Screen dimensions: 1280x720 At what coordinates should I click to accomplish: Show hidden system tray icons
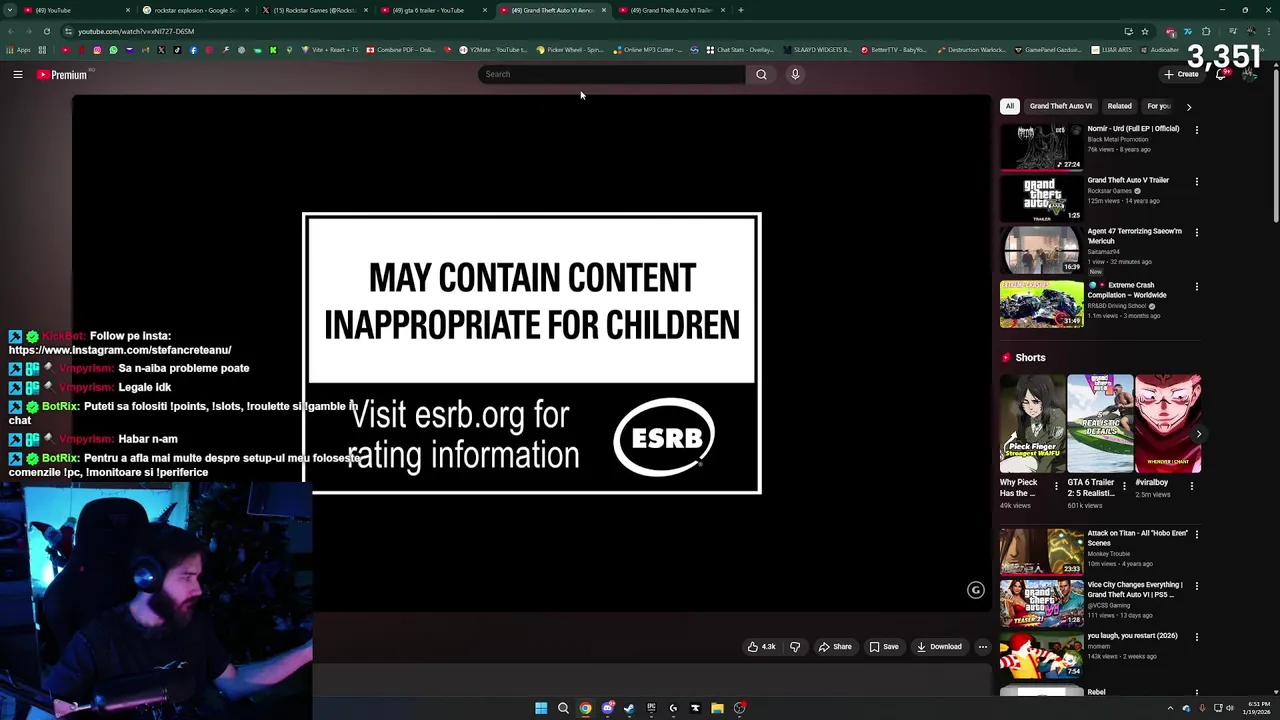click(x=1170, y=708)
